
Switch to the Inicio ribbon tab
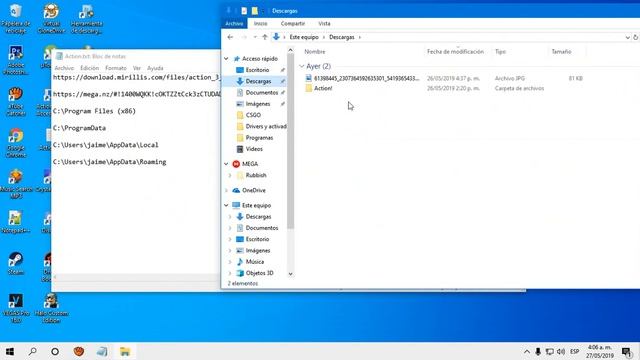coord(260,24)
